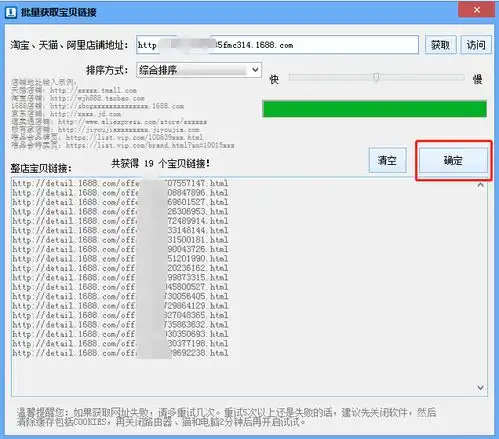Select the link ending 30377198.html
This screenshot has height=439, width=499.
[120, 343]
